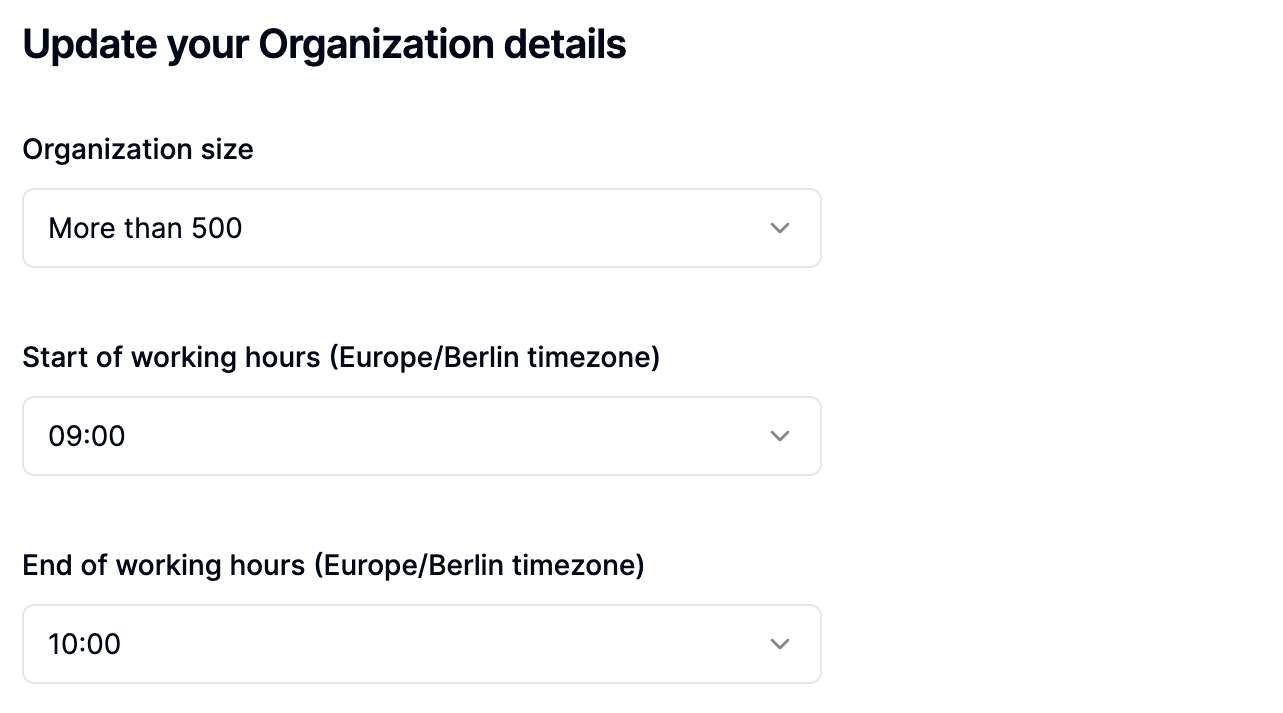This screenshot has height=713, width=1283.
Task: Click the downward arrow on the bottom dropdown
Action: tap(779, 643)
